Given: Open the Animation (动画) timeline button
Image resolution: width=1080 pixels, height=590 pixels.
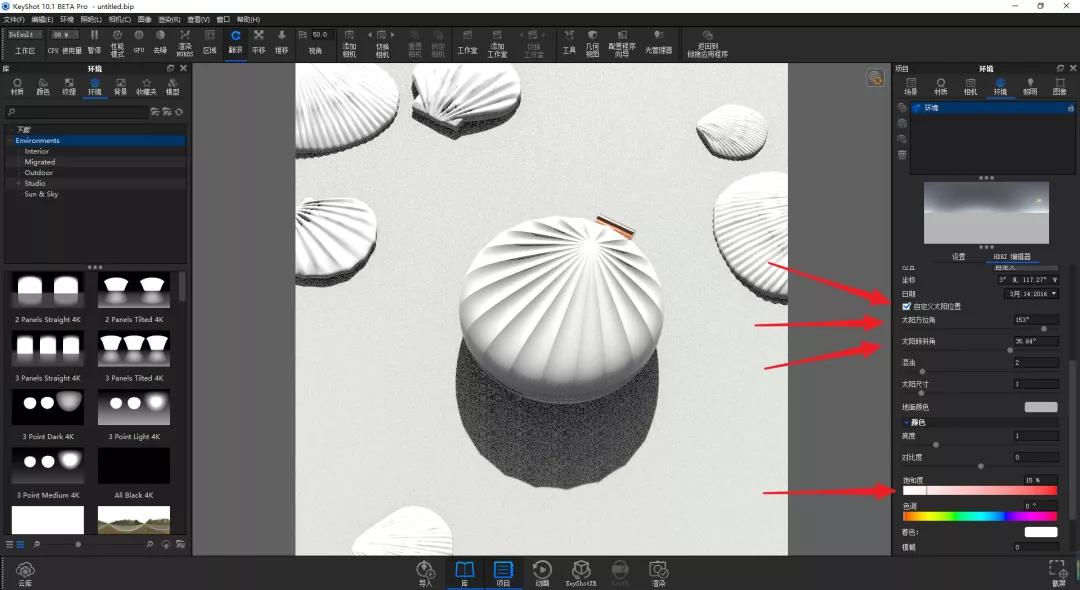Looking at the screenshot, I should (x=542, y=573).
